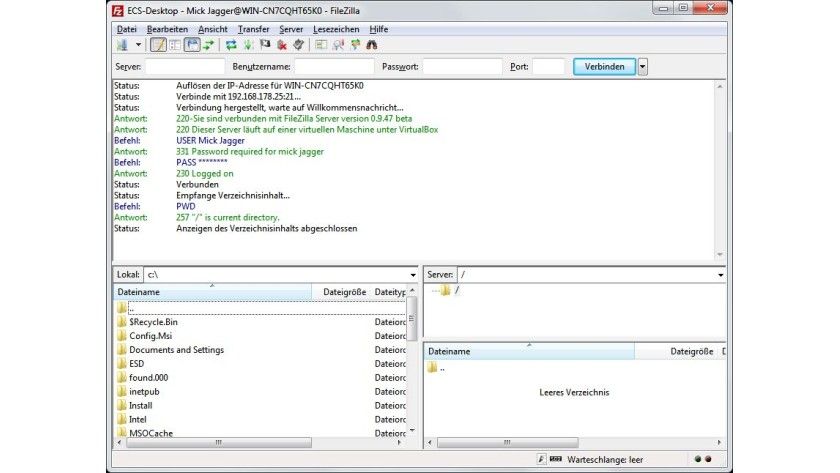Open the Hilfe menu

pos(379,29)
